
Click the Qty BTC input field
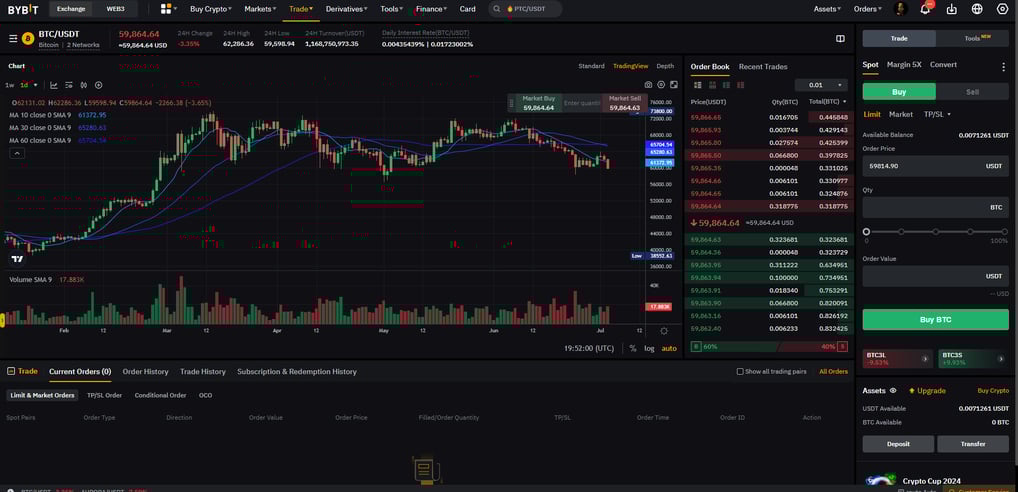point(936,208)
